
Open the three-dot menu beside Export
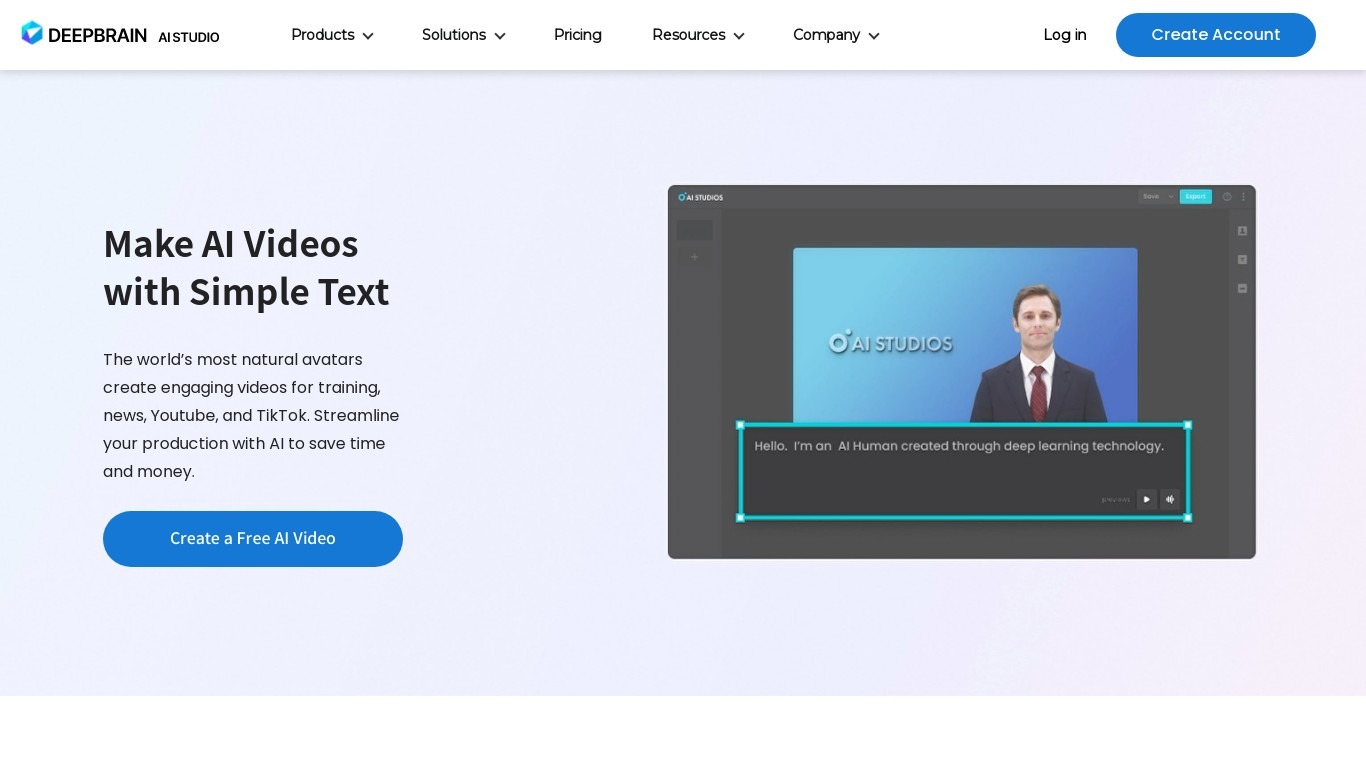1243,196
